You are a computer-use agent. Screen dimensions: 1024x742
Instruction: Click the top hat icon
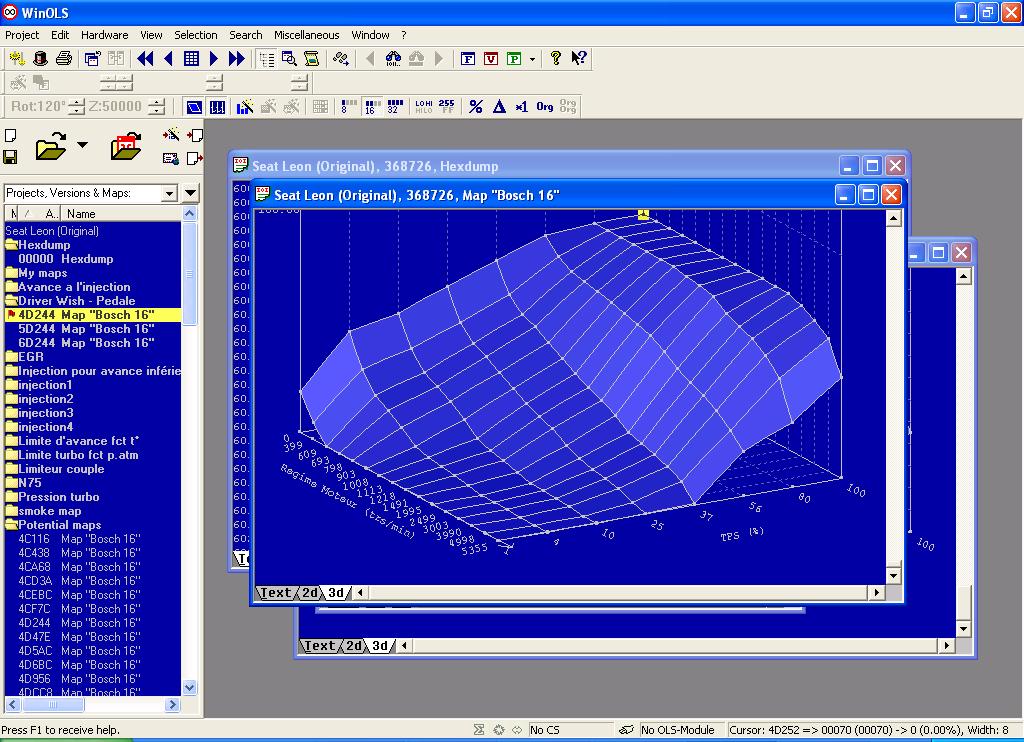click(40, 59)
